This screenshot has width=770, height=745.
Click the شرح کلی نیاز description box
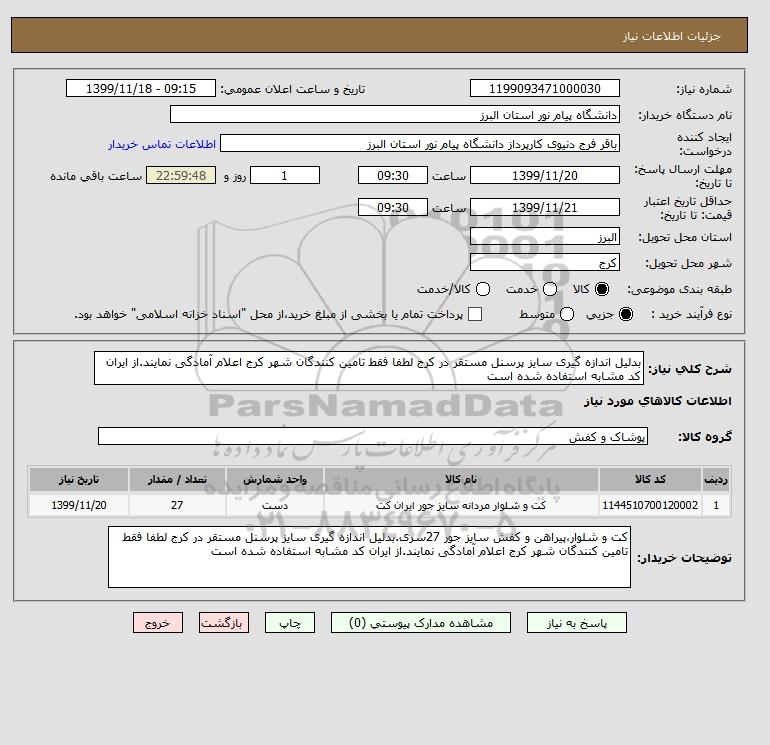coord(369,369)
